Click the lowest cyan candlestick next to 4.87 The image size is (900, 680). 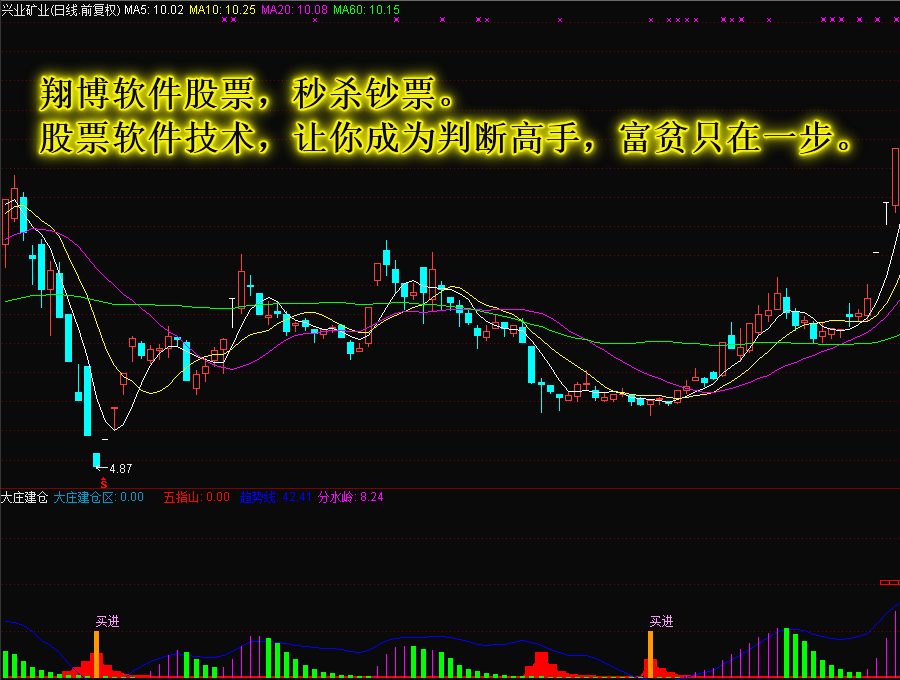(96, 460)
